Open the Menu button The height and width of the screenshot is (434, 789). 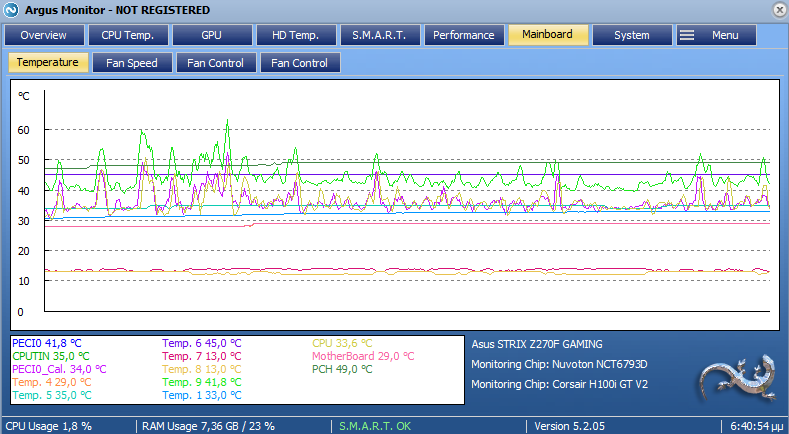(x=716, y=35)
